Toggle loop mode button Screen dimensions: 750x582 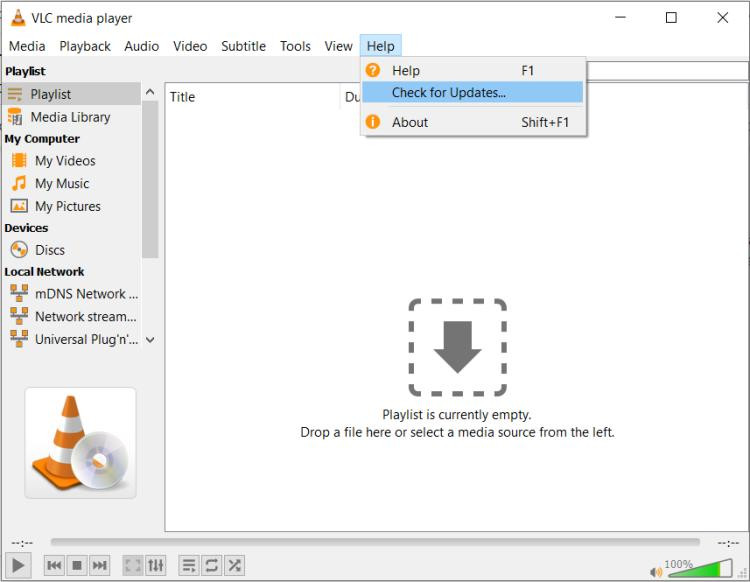[x=211, y=565]
